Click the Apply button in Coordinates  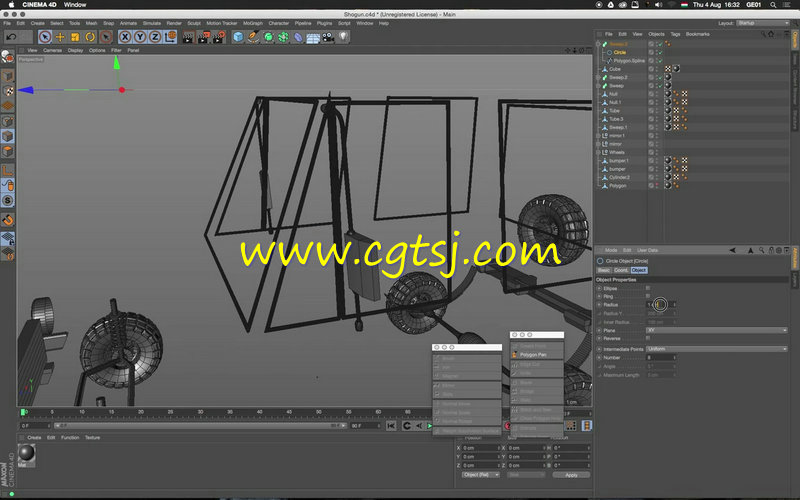click(571, 475)
